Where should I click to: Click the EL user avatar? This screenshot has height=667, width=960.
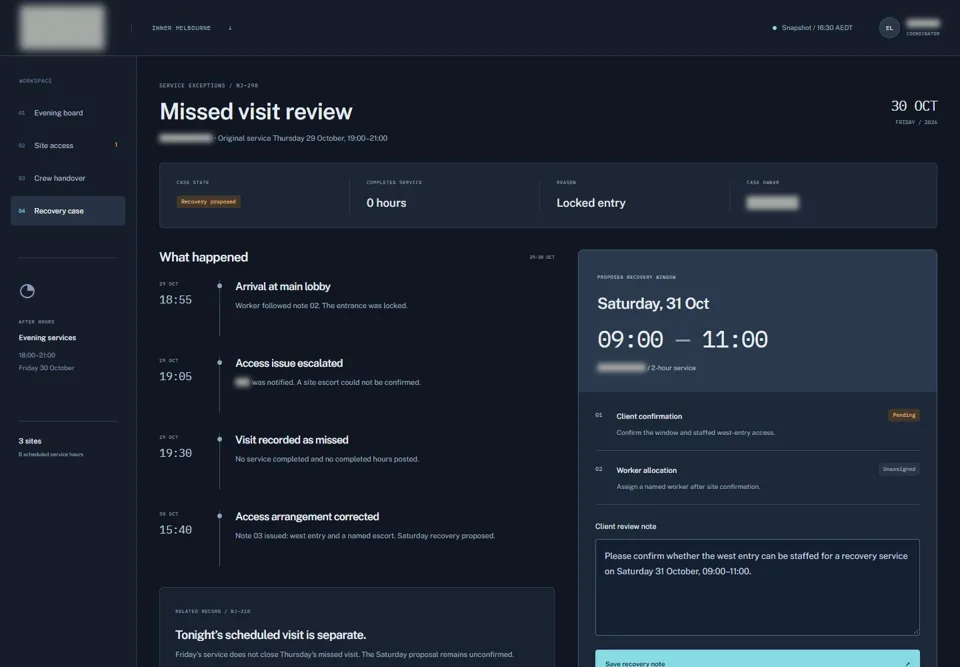click(889, 28)
